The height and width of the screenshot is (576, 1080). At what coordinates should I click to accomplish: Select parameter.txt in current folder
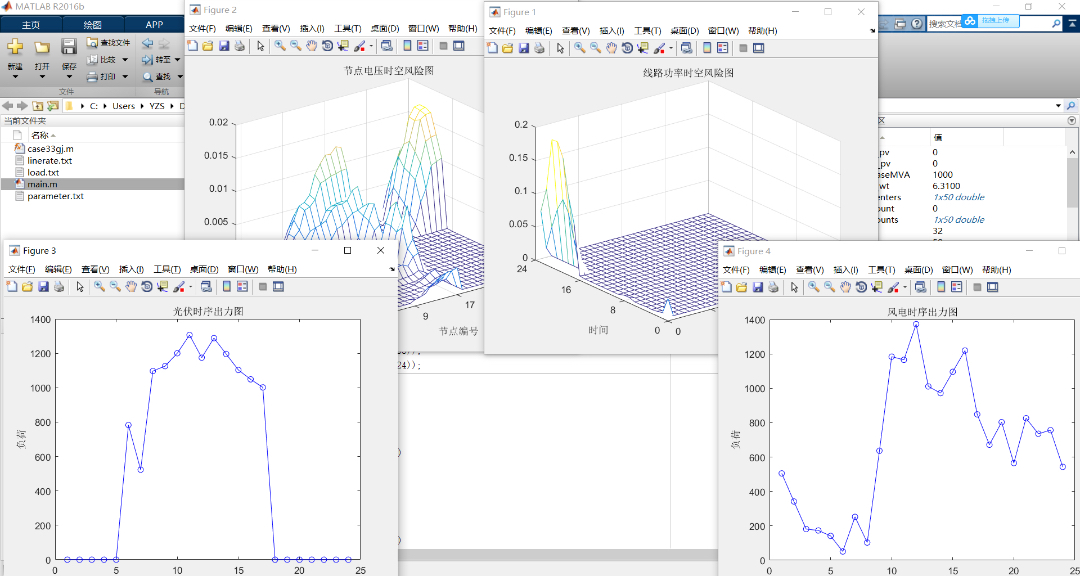(55, 196)
